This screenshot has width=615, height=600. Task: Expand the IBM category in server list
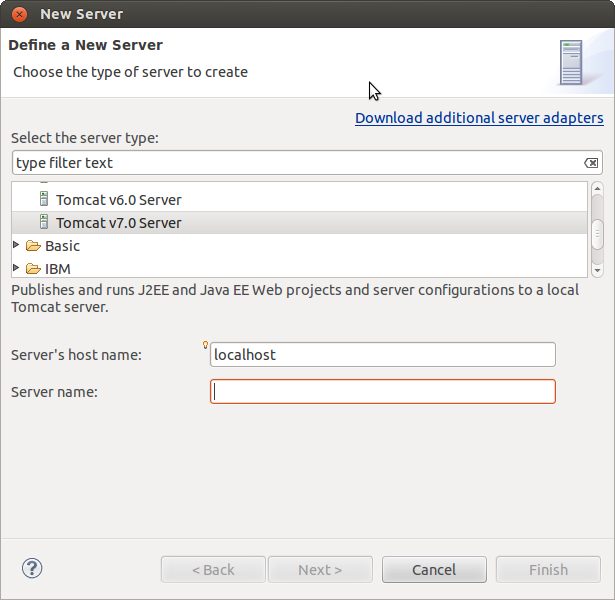16,268
